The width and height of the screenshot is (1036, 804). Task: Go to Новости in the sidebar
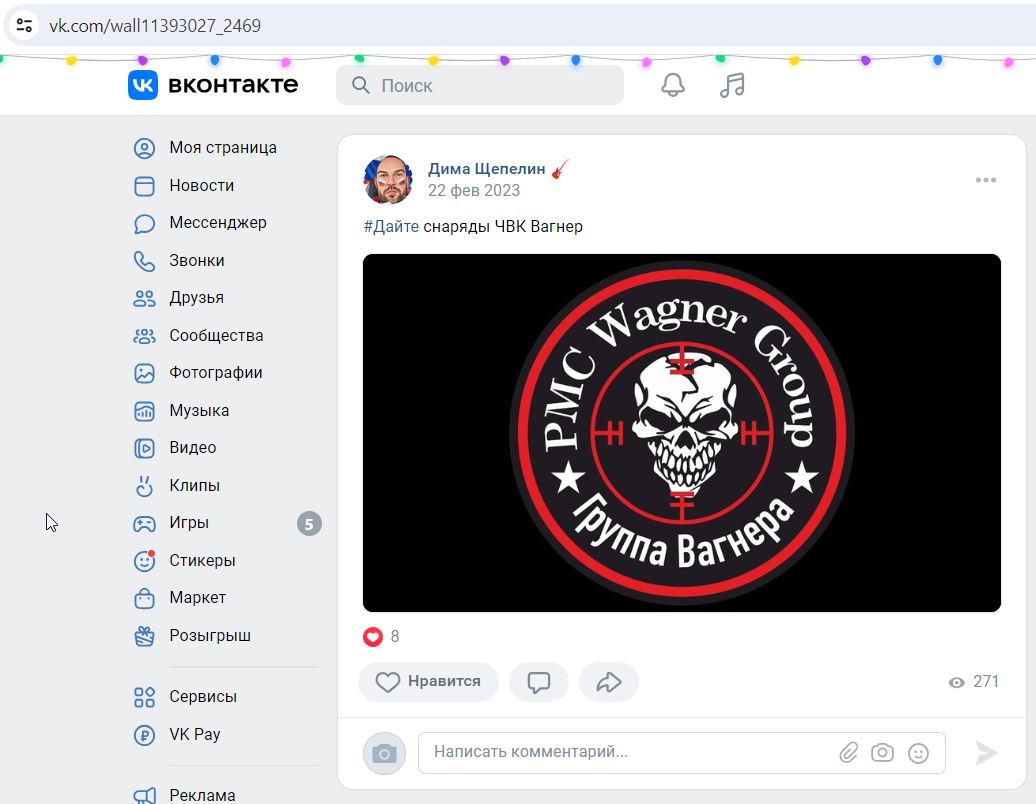point(202,186)
